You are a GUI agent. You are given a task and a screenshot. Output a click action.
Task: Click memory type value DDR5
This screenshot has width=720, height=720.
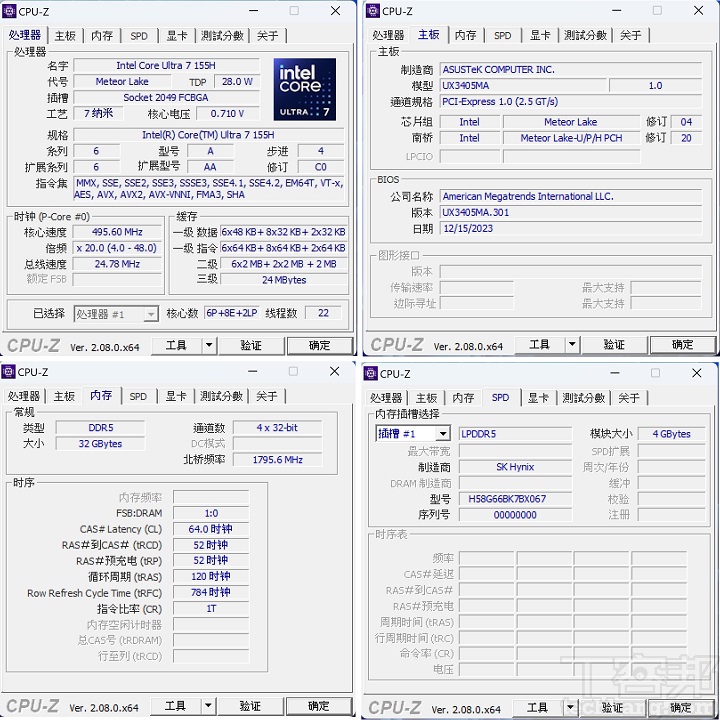pos(101,428)
